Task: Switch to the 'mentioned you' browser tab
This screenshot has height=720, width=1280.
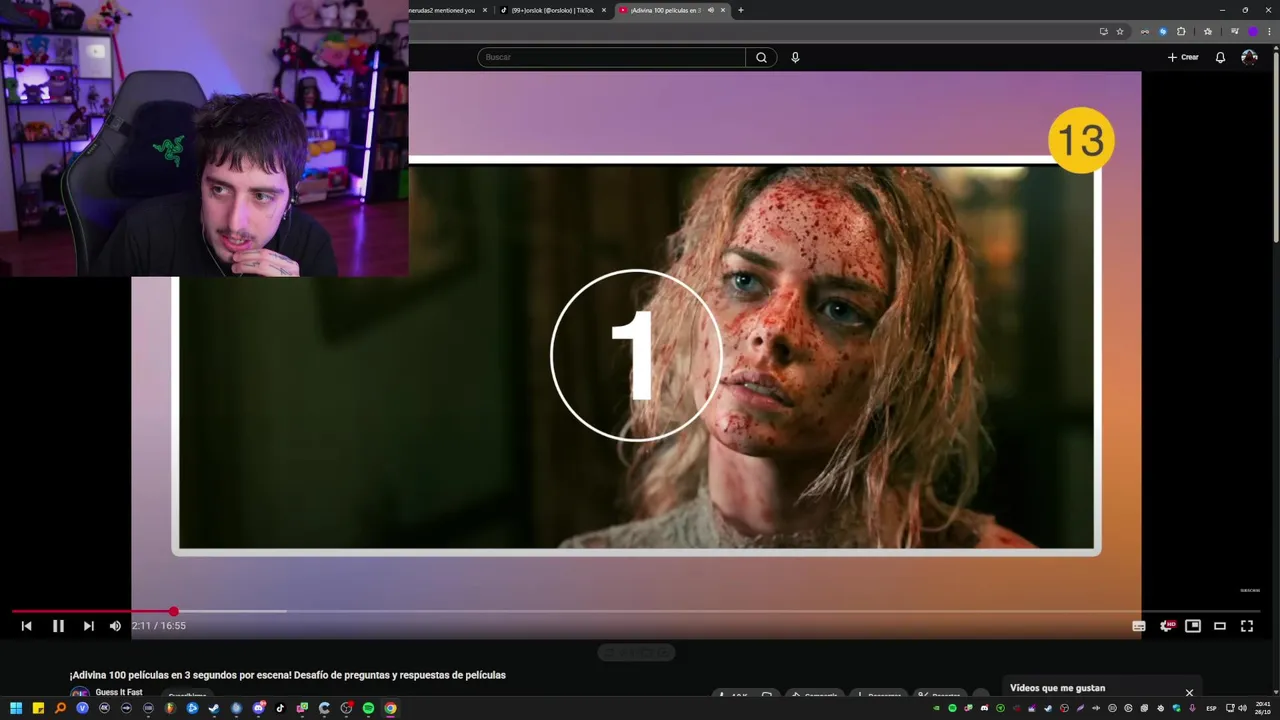Action: pyautogui.click(x=444, y=10)
